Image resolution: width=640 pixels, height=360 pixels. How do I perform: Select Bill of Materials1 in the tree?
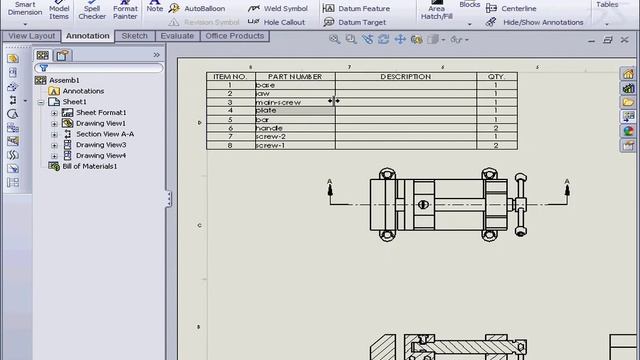coord(89,166)
